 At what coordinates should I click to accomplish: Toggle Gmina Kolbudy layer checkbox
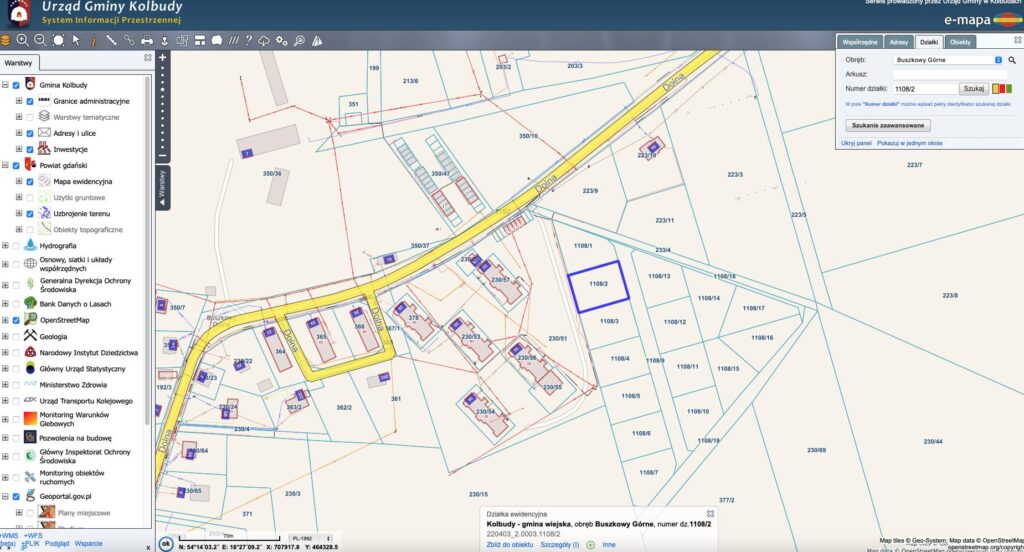[16, 85]
